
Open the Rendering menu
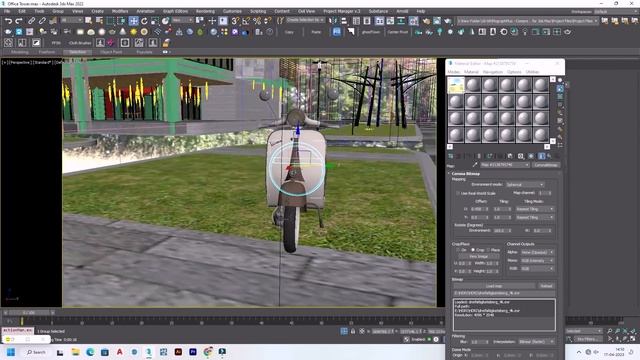(x=205, y=11)
